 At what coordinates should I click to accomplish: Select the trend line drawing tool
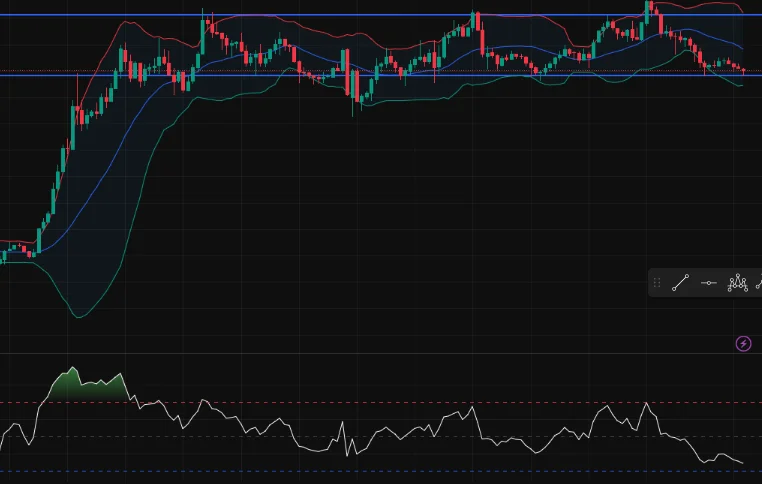[680, 282]
